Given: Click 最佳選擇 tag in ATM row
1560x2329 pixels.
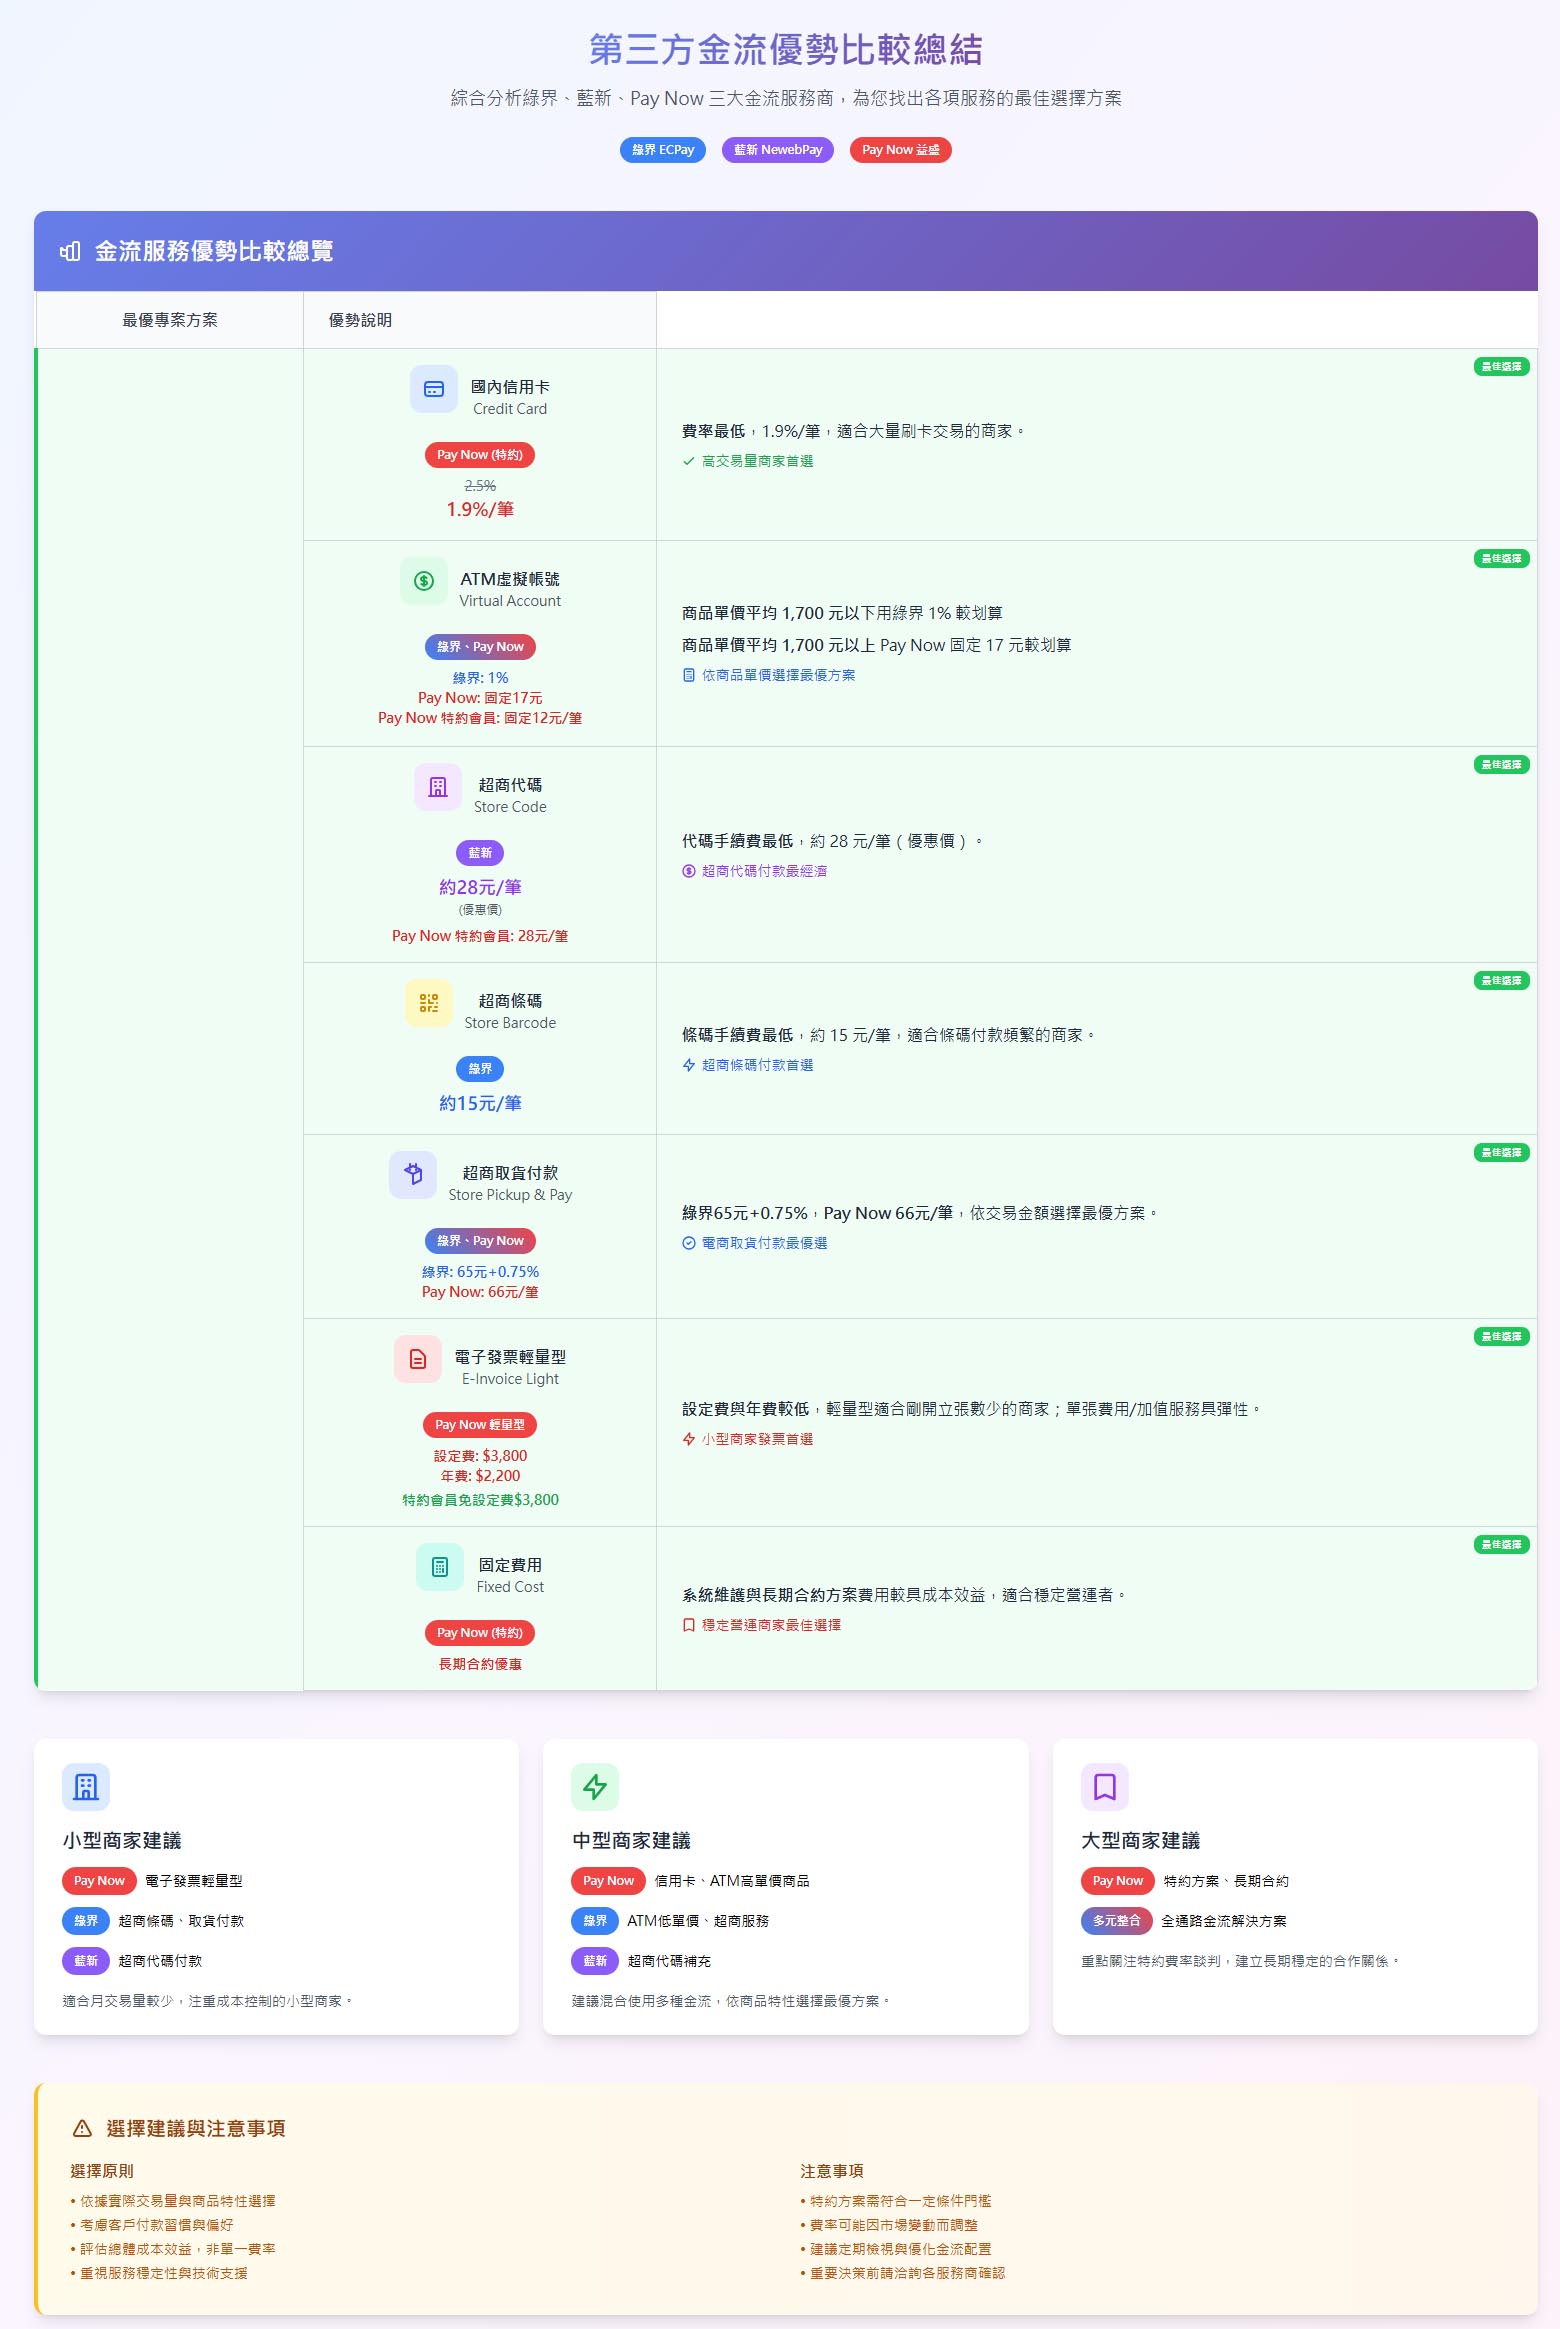Looking at the screenshot, I should [1501, 559].
